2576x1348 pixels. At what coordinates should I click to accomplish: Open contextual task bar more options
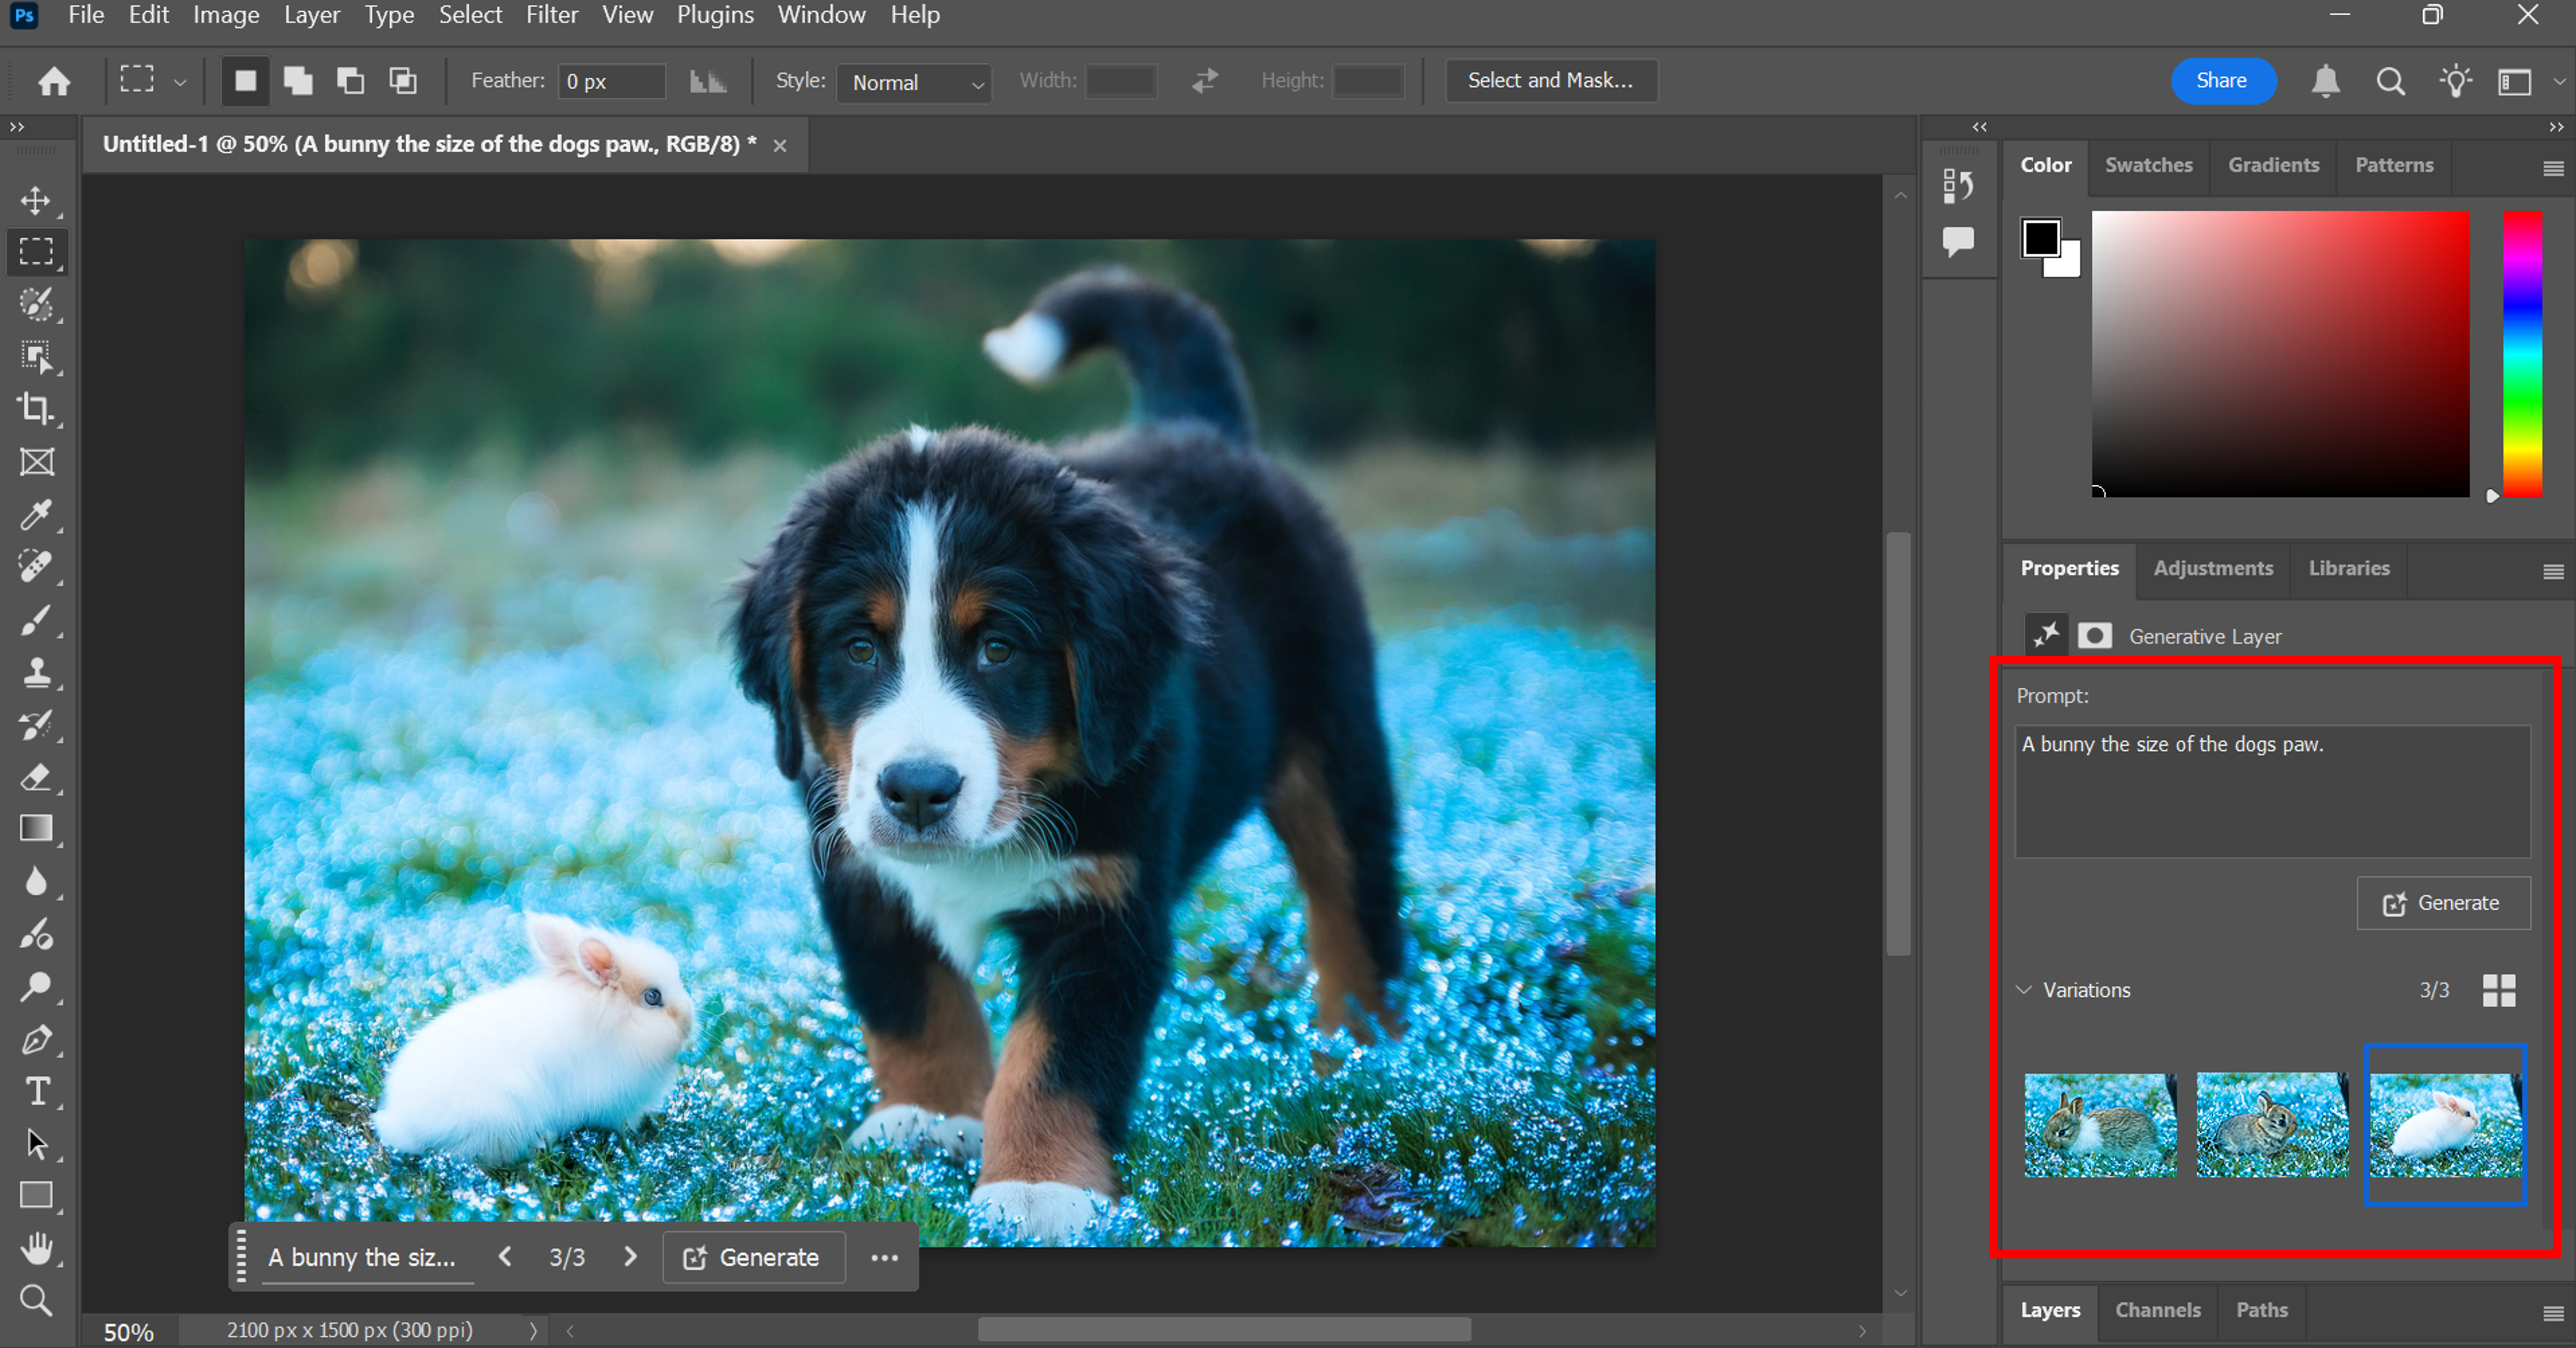(x=884, y=1257)
